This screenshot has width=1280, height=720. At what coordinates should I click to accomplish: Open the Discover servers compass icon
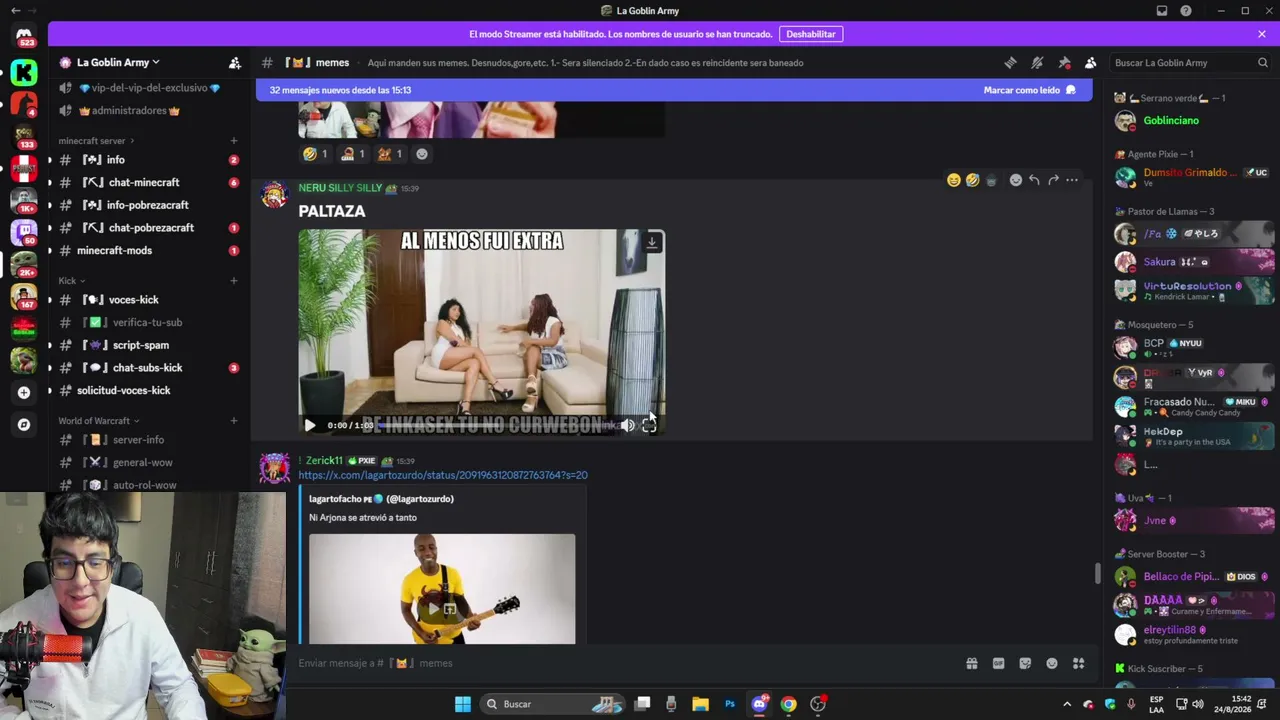coord(24,424)
